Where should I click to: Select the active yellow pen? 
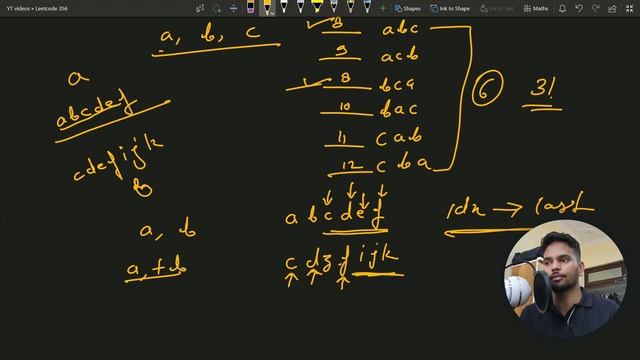(x=267, y=7)
